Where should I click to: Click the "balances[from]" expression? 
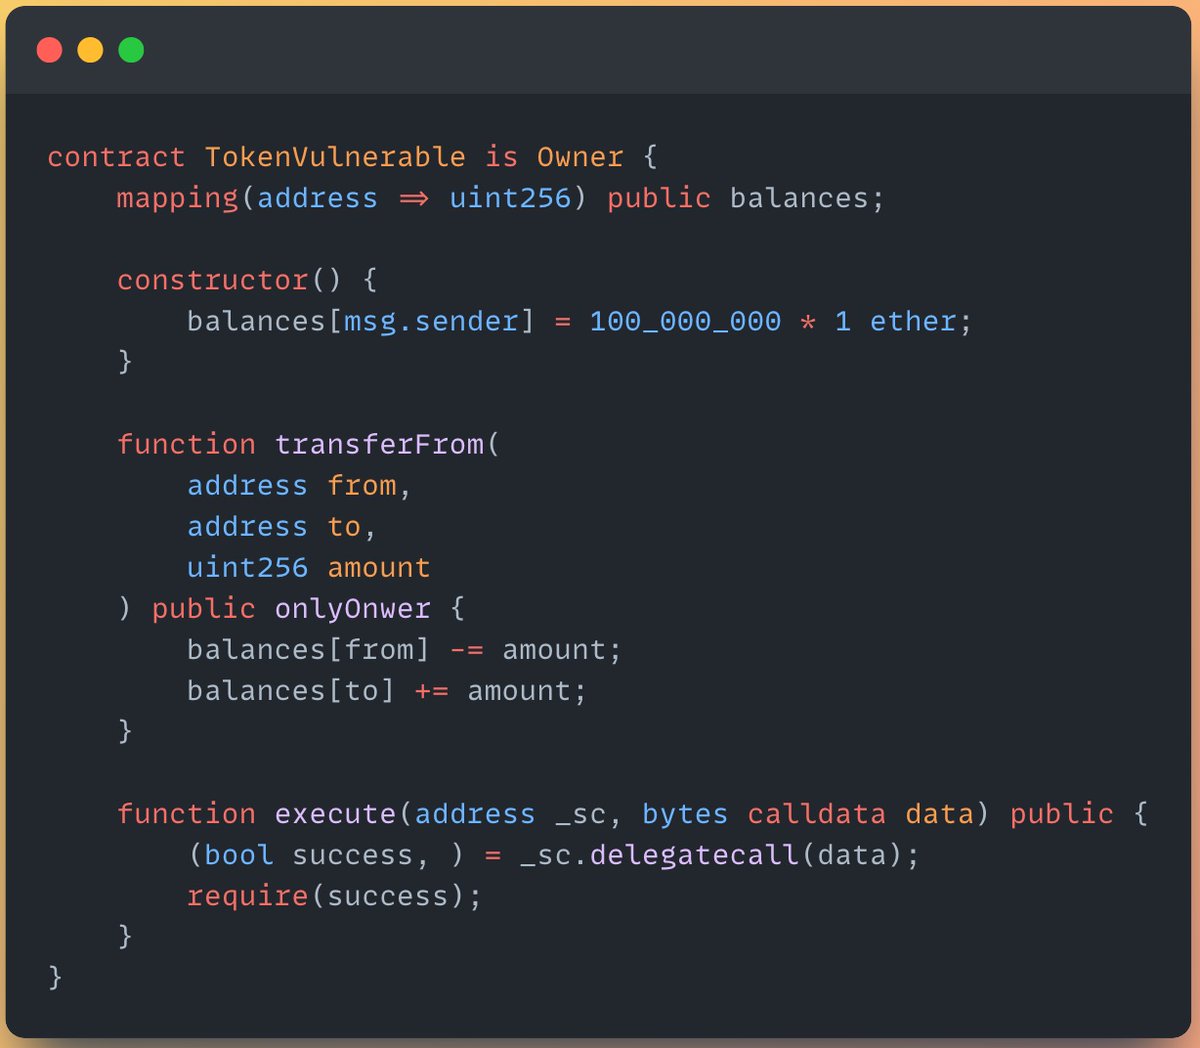coord(308,650)
